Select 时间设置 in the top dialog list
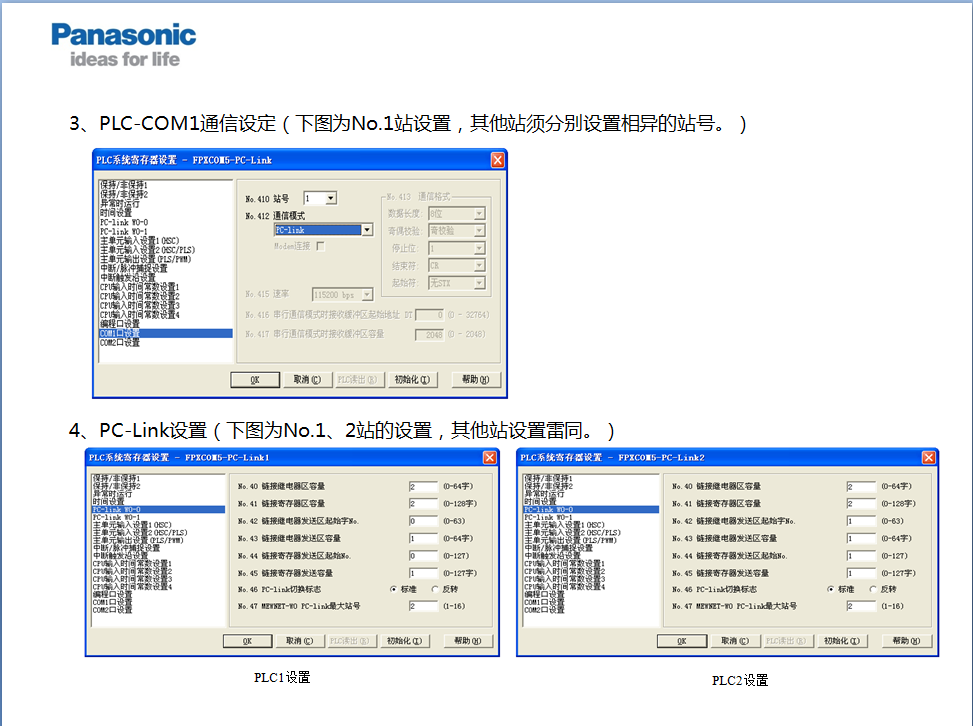 coord(116,212)
